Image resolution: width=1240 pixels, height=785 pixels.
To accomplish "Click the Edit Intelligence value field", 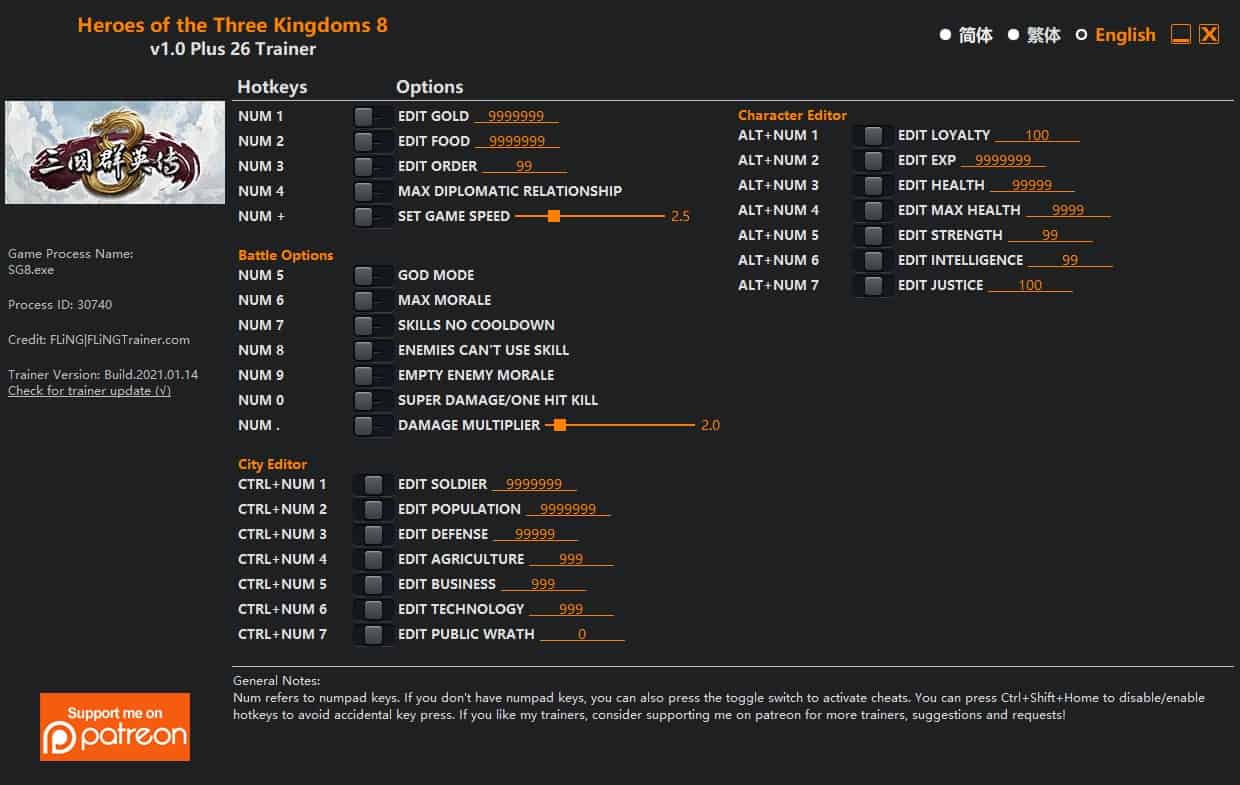I will (x=1070, y=260).
